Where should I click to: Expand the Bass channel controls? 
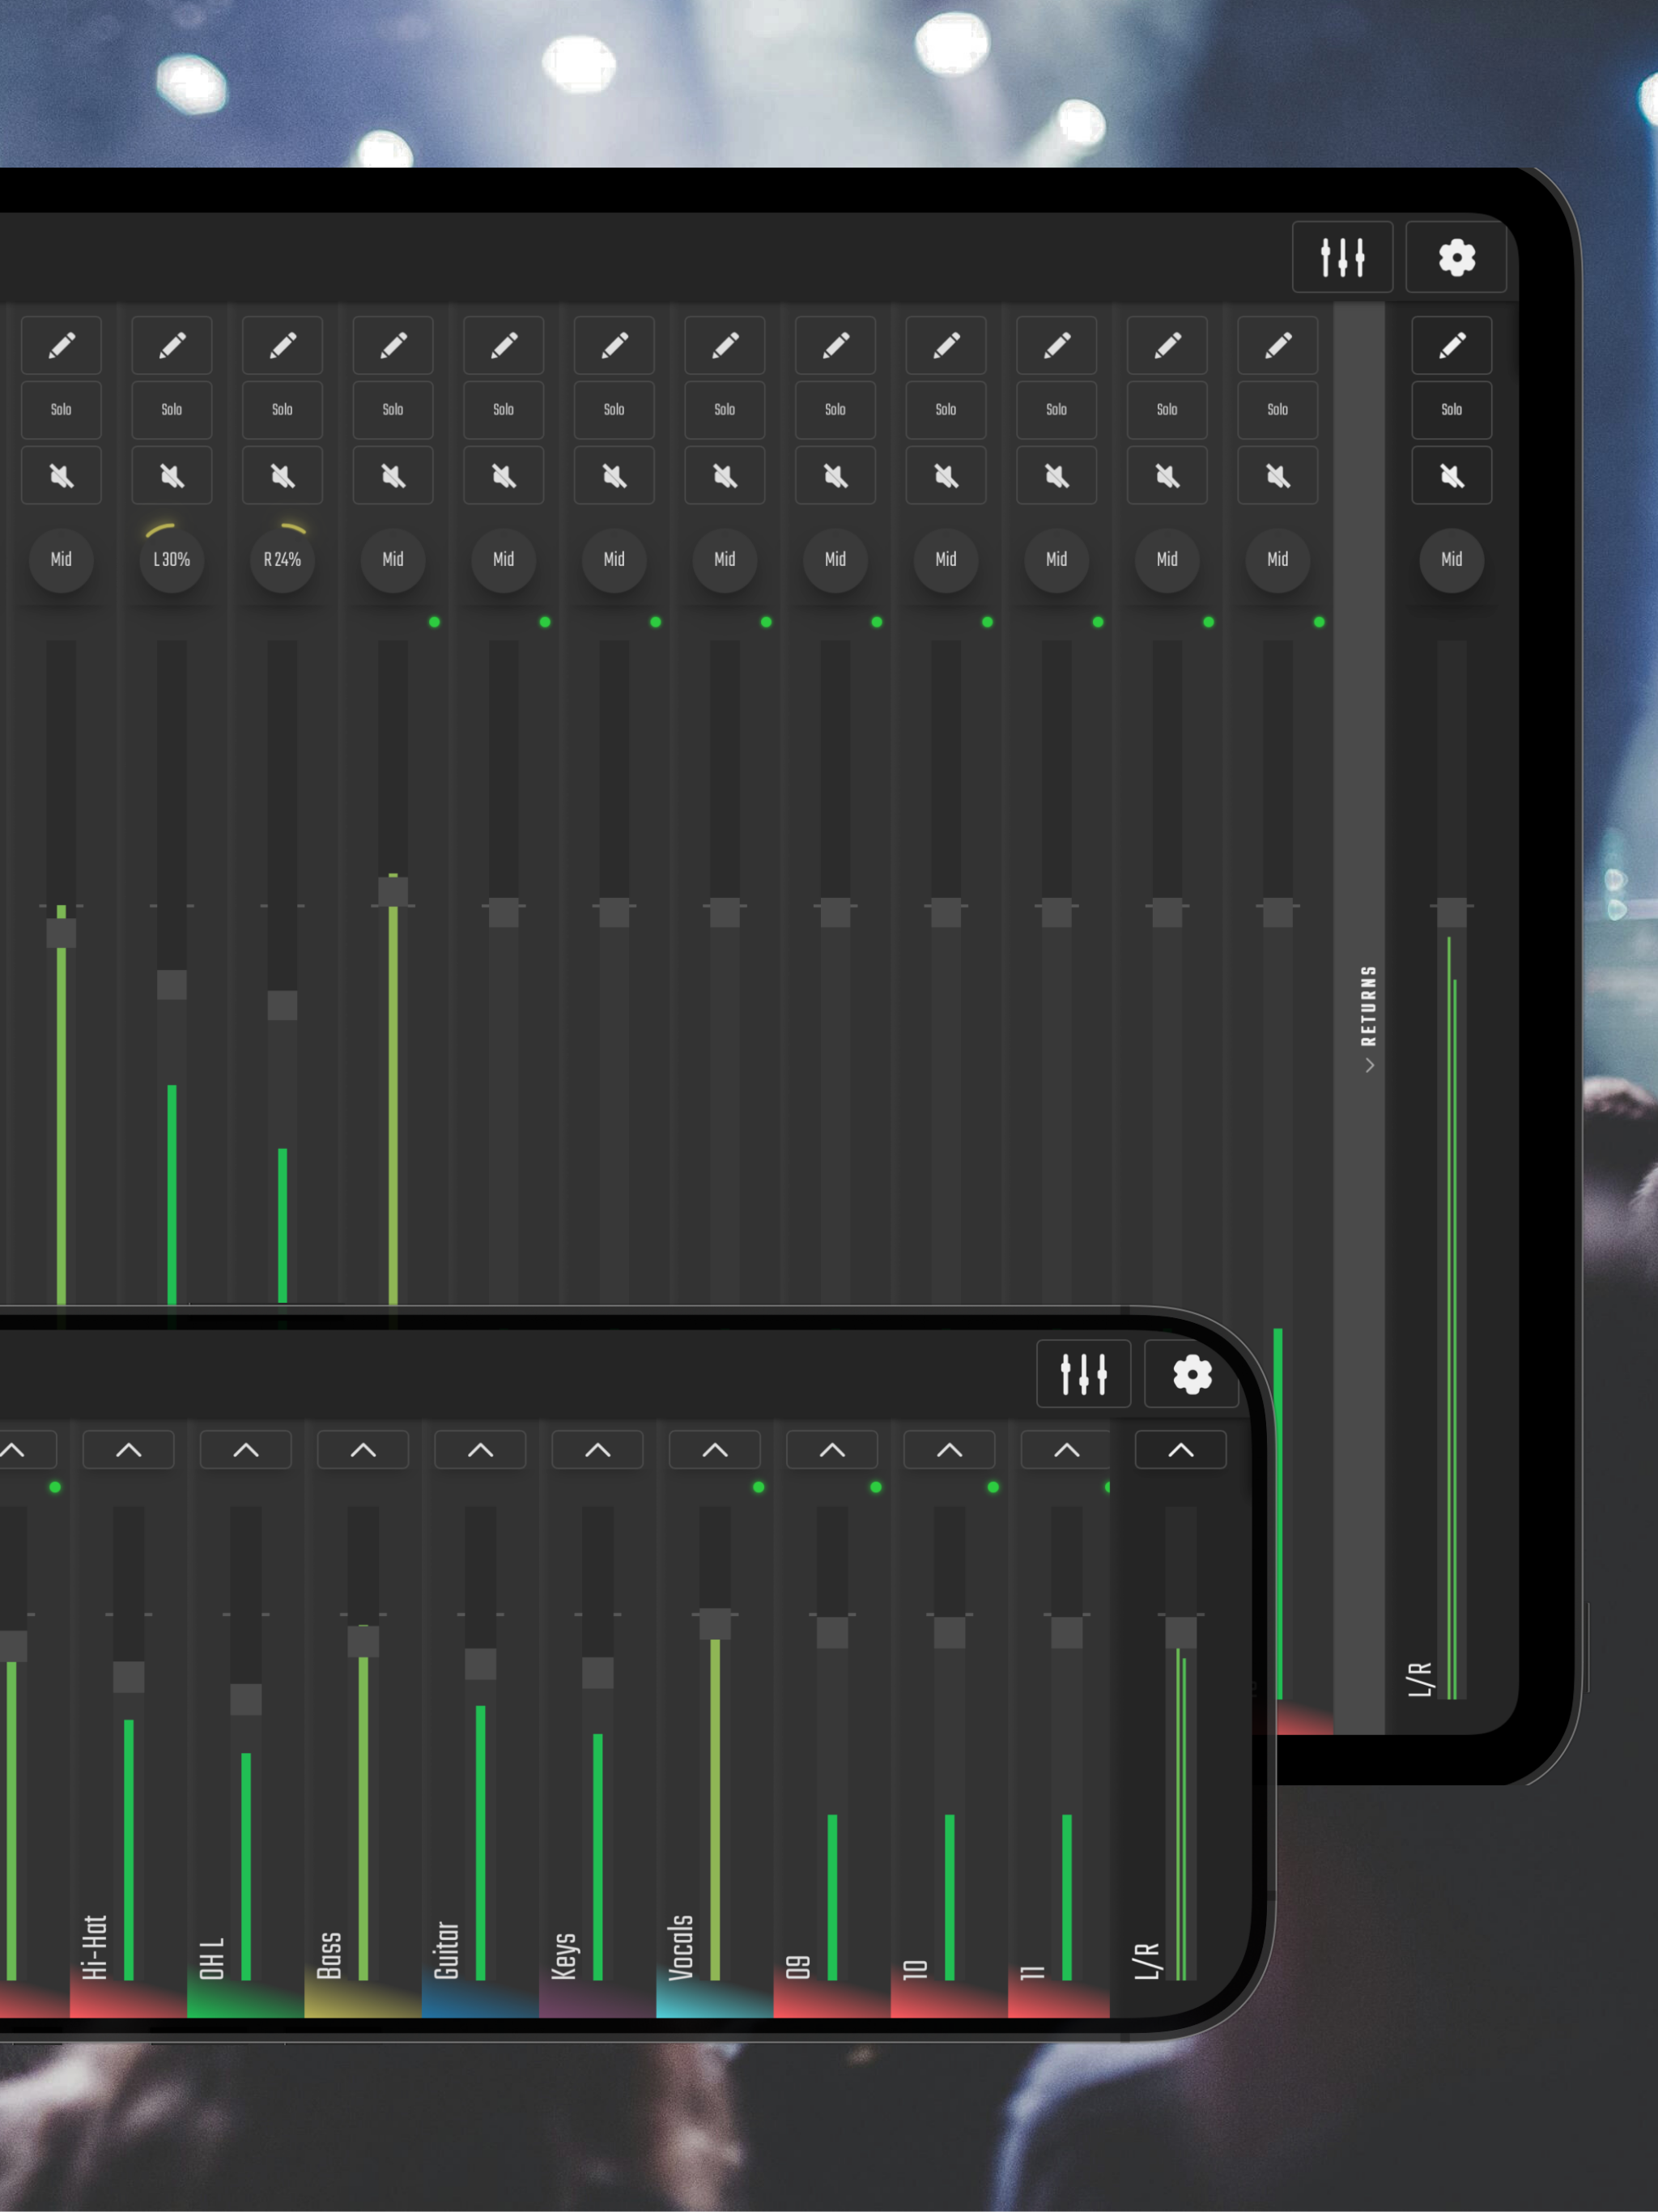tap(363, 1450)
